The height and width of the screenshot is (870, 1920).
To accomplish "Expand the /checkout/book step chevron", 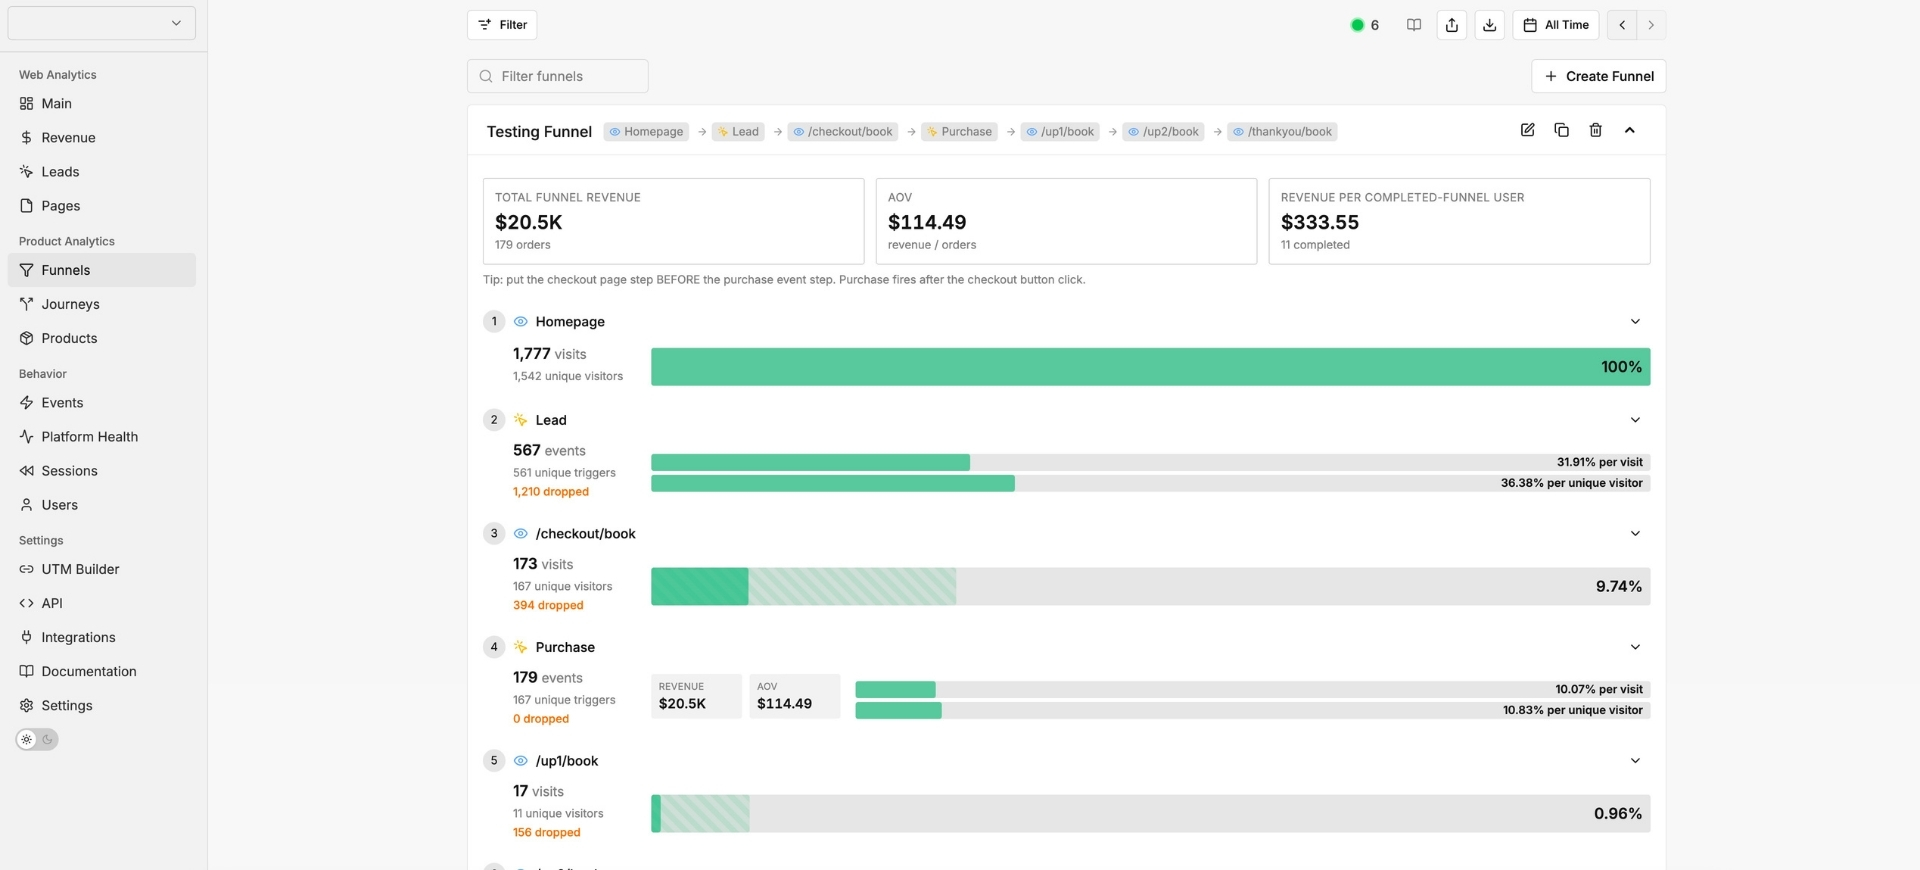I will [1635, 533].
